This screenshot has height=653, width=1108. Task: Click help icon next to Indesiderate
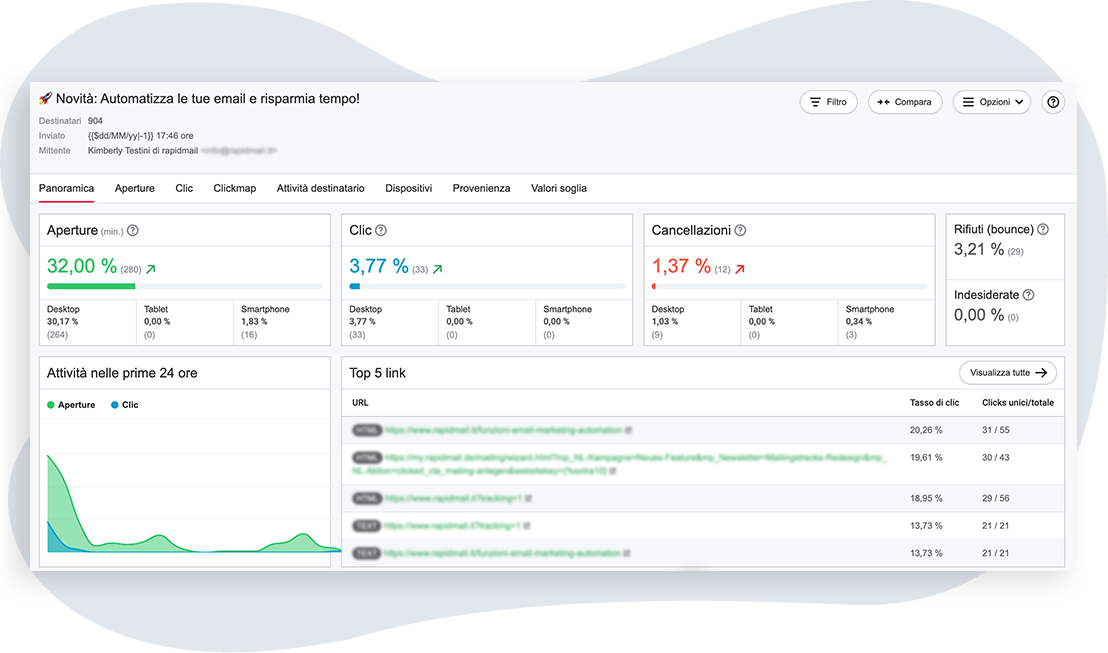pos(1028,295)
